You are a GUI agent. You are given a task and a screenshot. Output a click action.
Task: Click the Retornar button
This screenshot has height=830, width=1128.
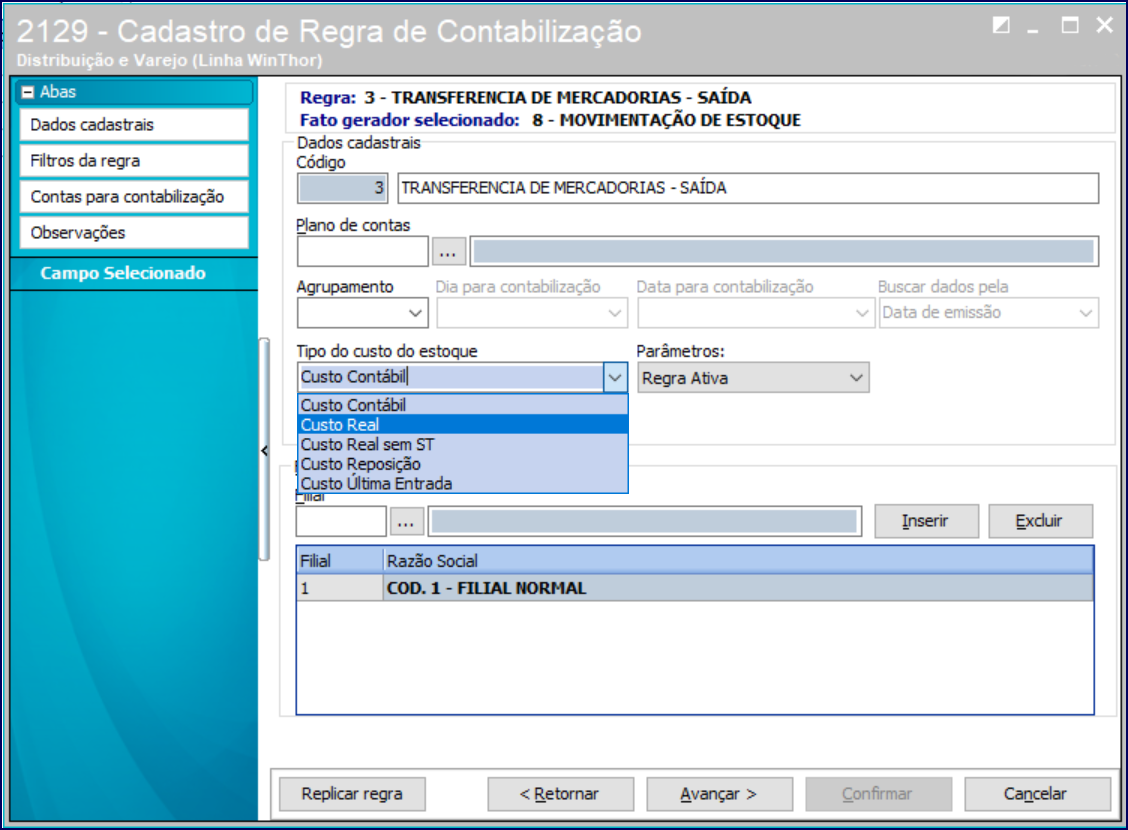[560, 794]
